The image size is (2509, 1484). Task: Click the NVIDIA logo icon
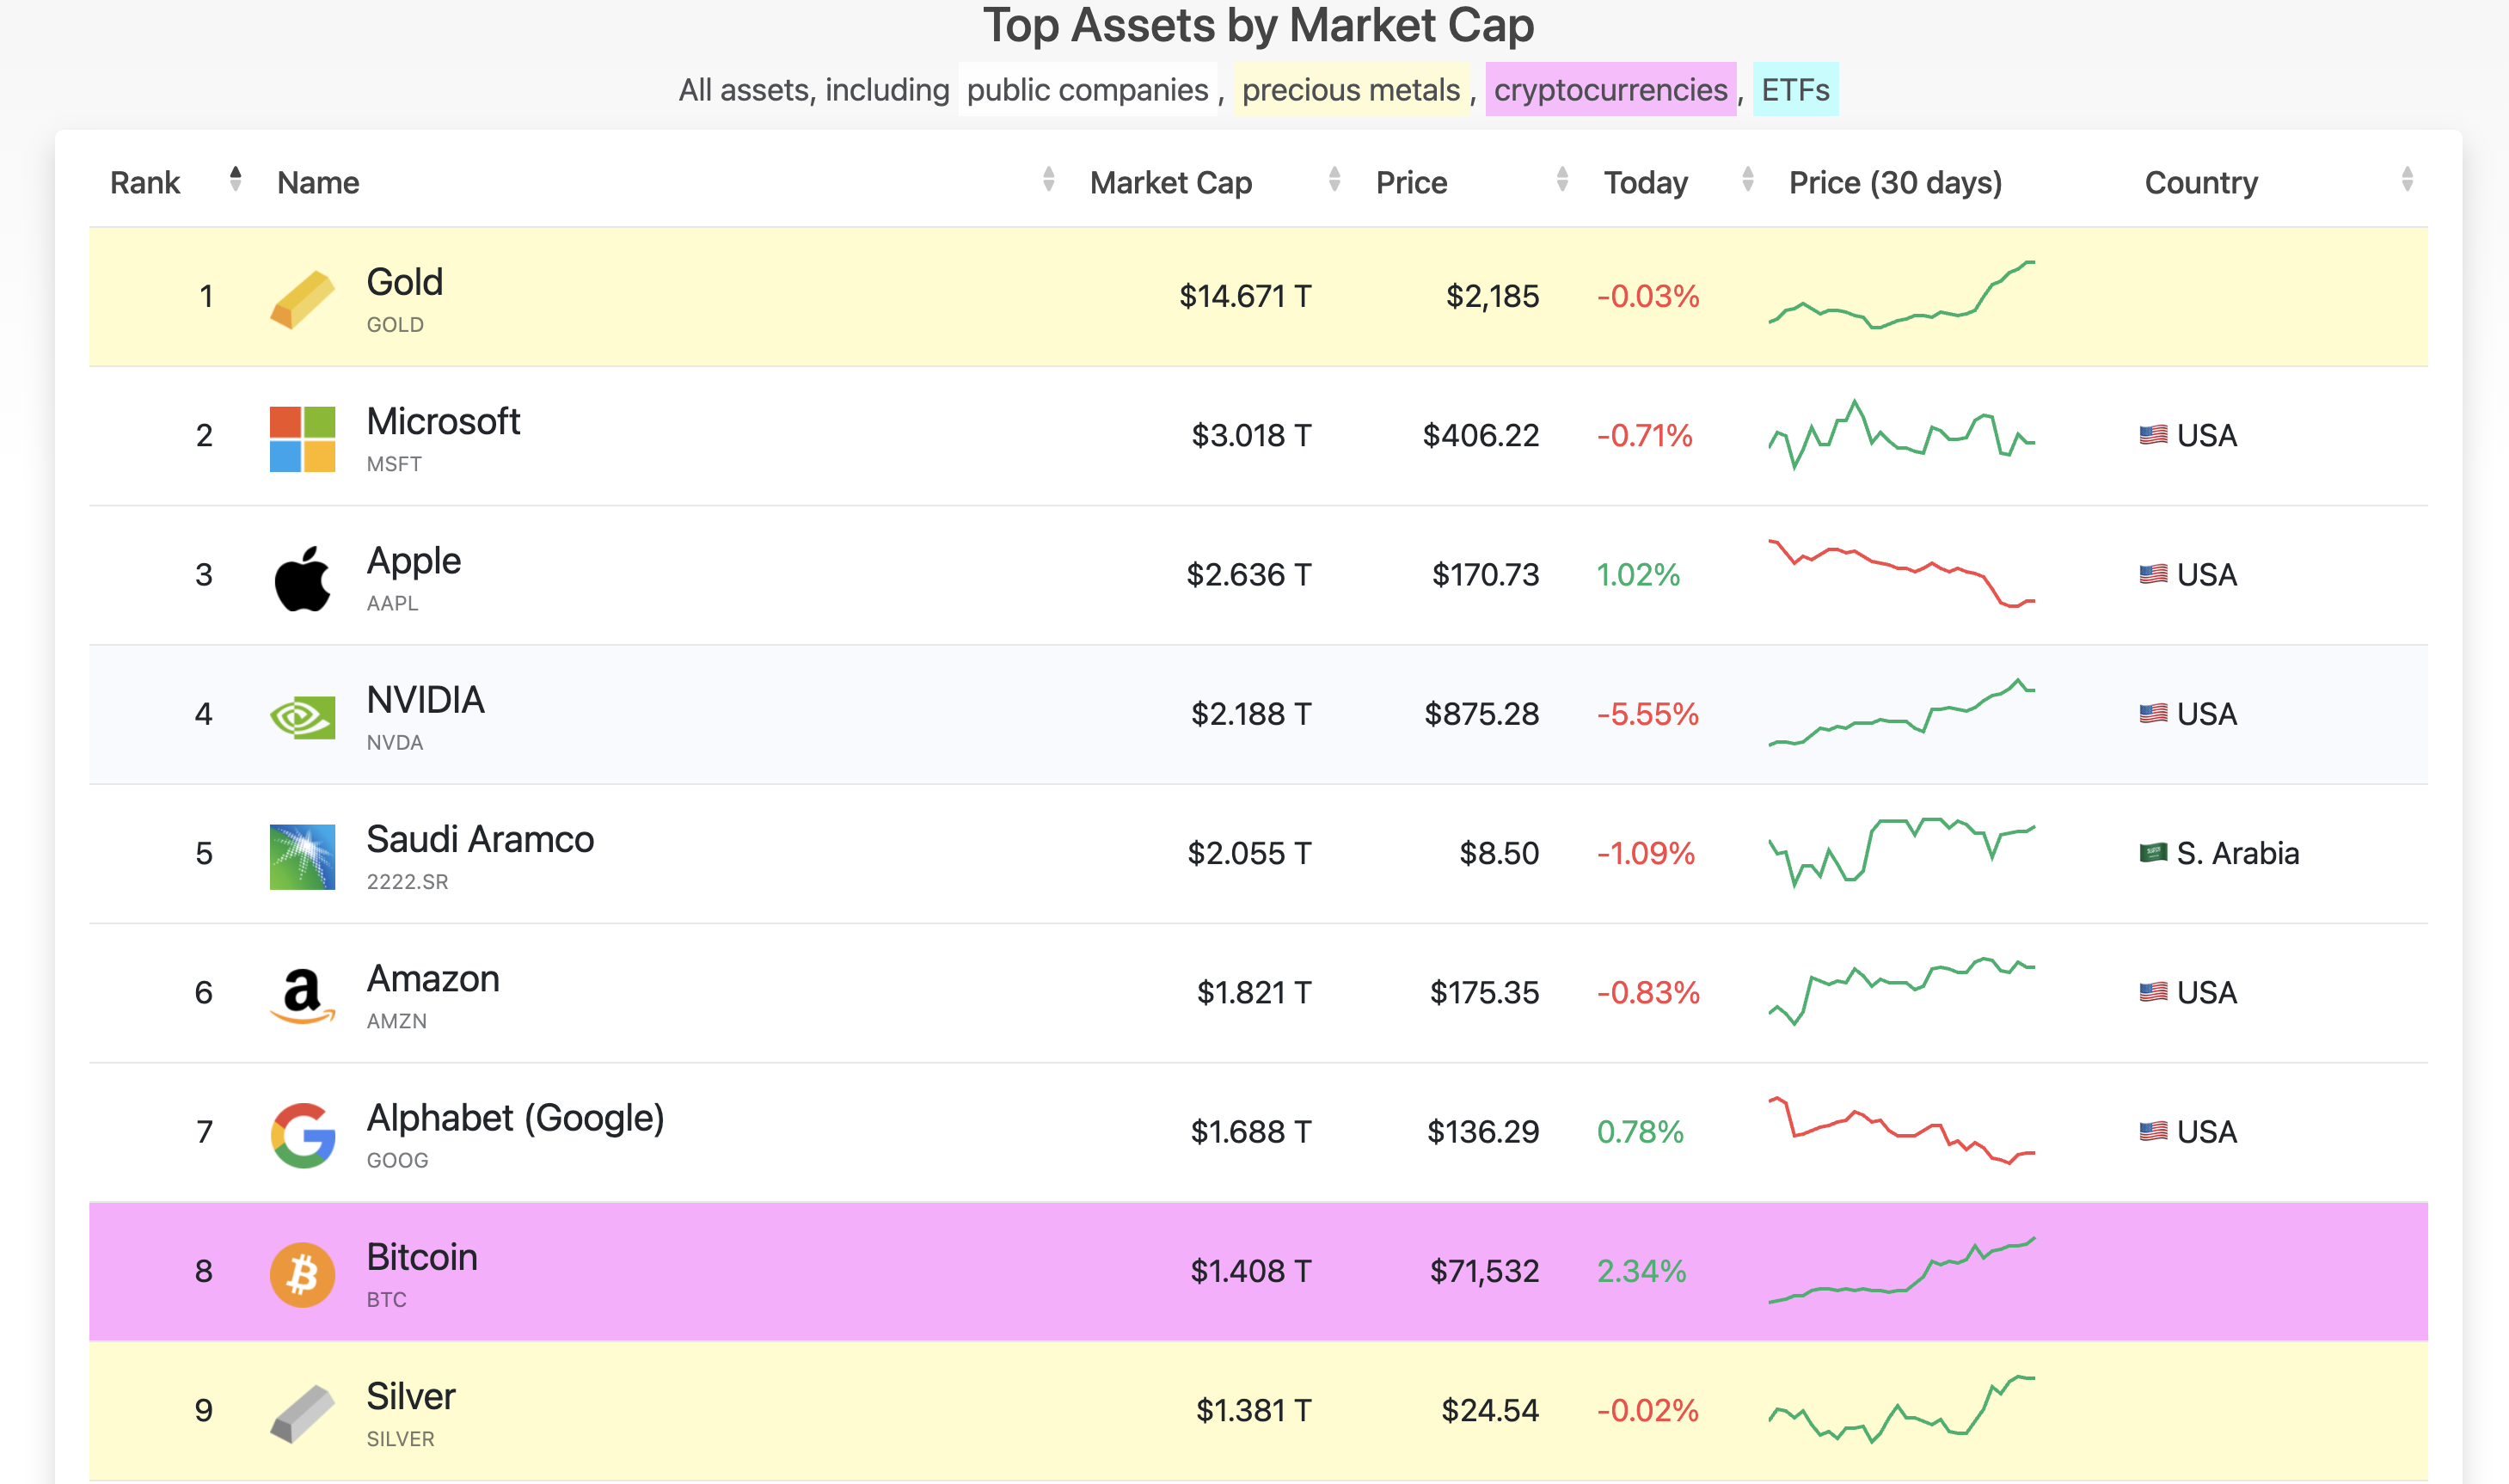tap(302, 717)
